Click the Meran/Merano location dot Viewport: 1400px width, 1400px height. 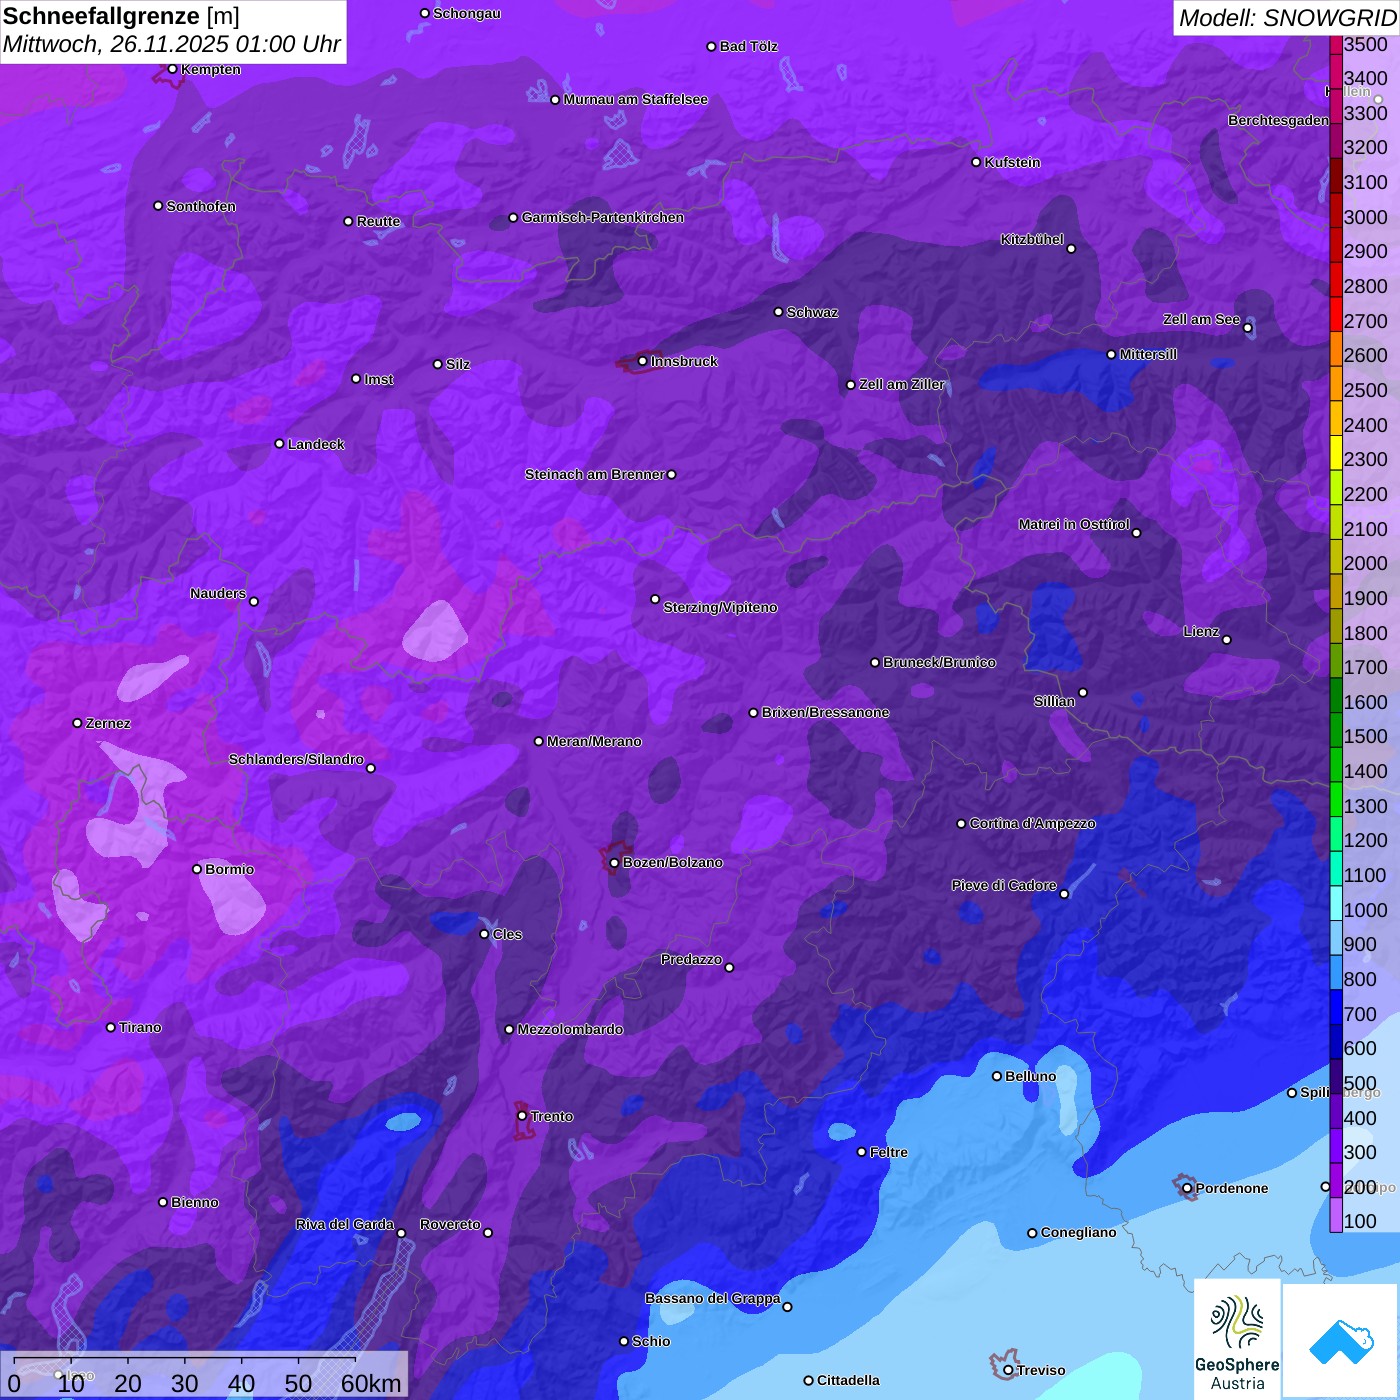click(x=538, y=741)
